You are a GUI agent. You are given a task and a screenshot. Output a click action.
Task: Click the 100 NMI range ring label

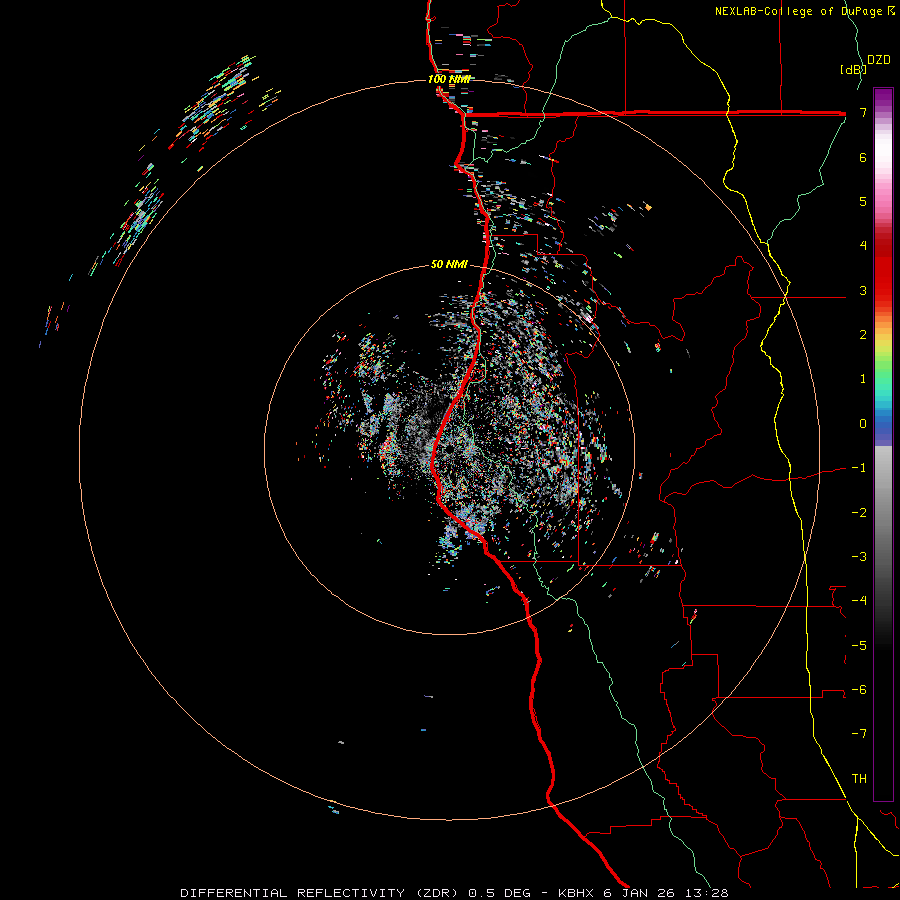pyautogui.click(x=449, y=79)
